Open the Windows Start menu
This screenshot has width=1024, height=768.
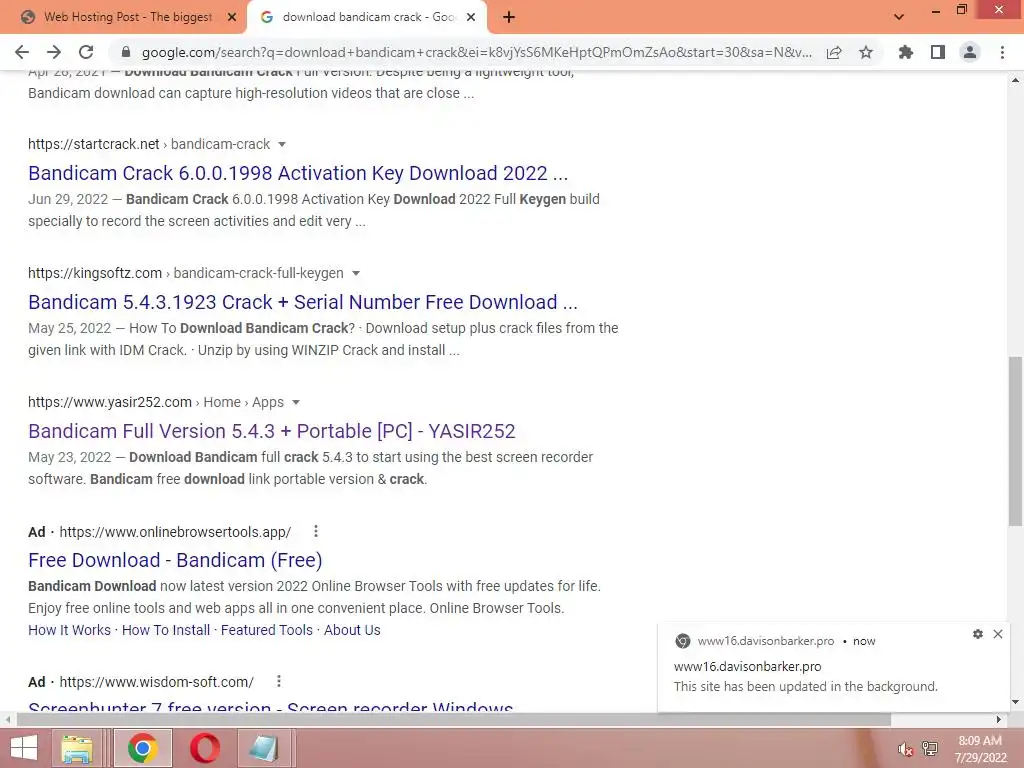point(24,748)
